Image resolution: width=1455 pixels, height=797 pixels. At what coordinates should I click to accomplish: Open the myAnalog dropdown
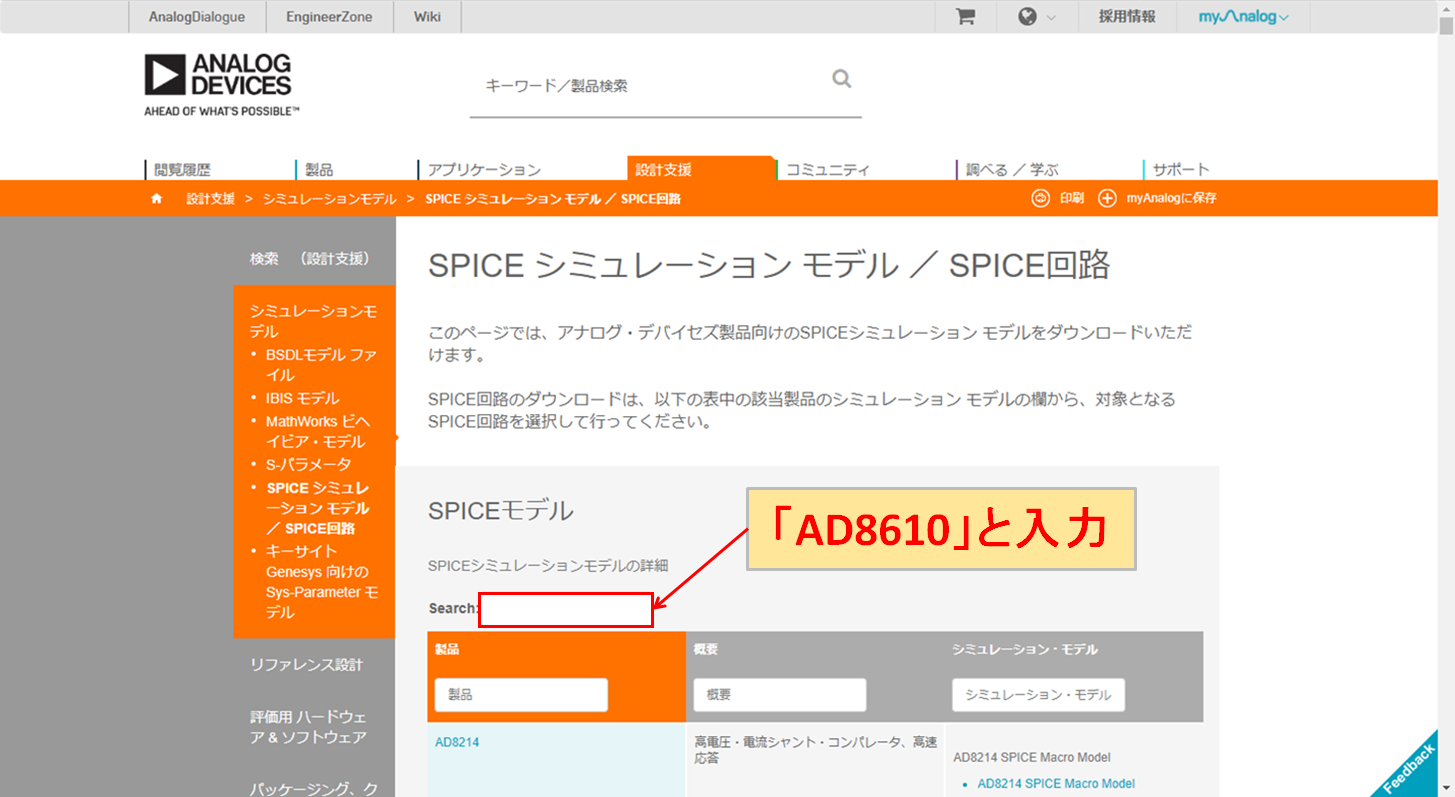tap(1243, 16)
